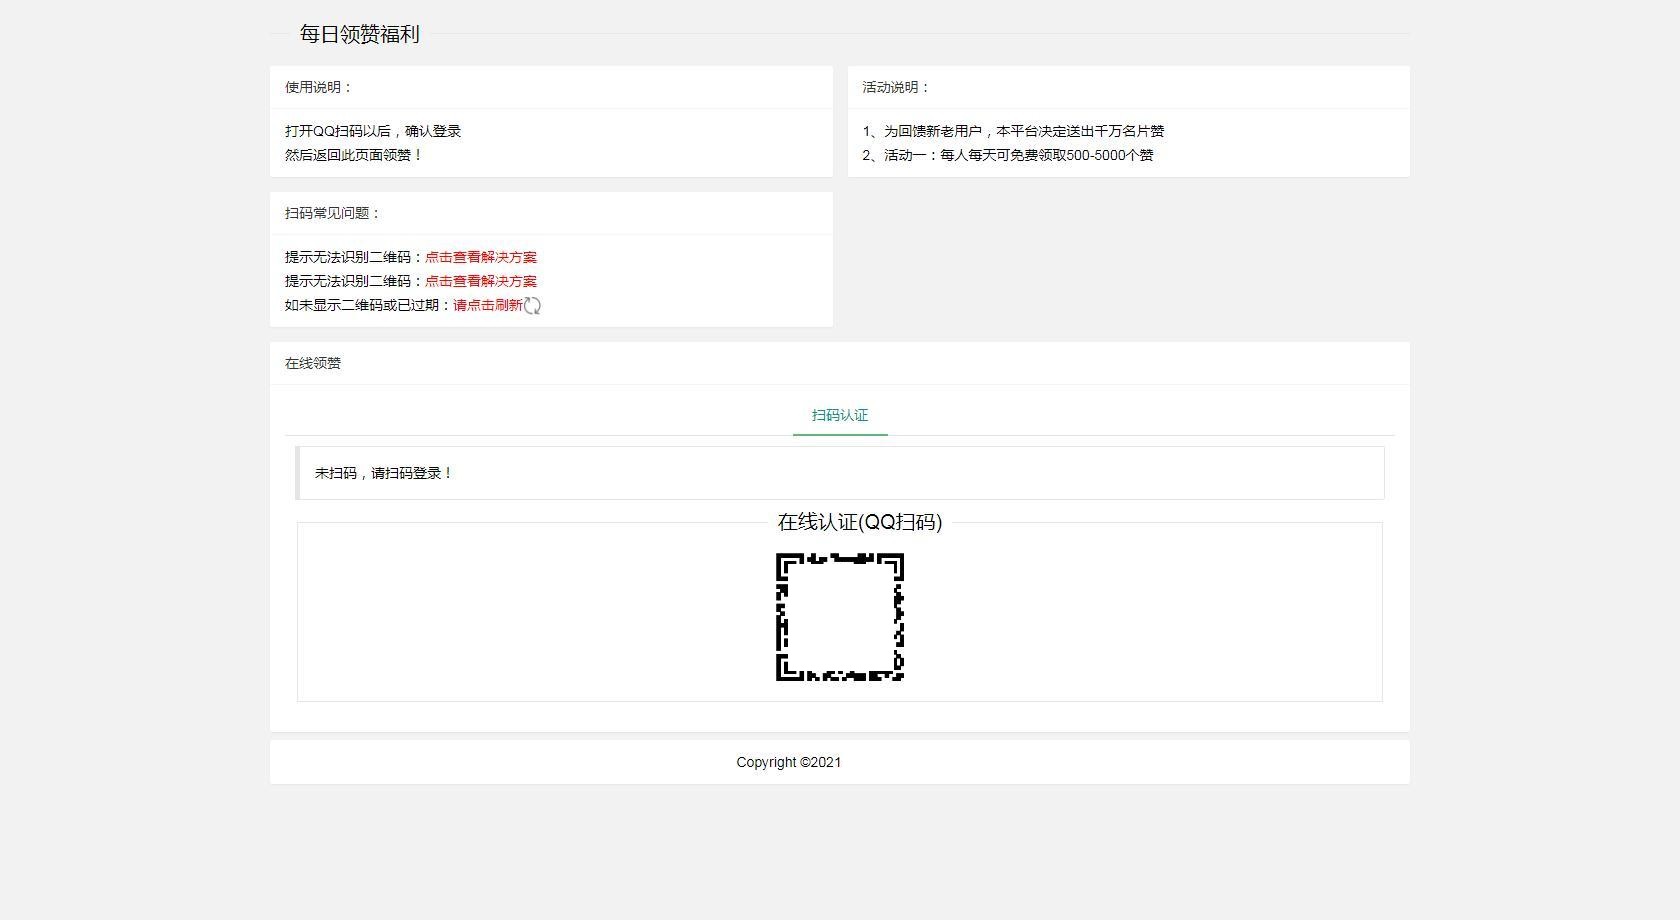This screenshot has height=920, width=1680.
Task: Click the 活动说明： card header
Action: point(1129,87)
